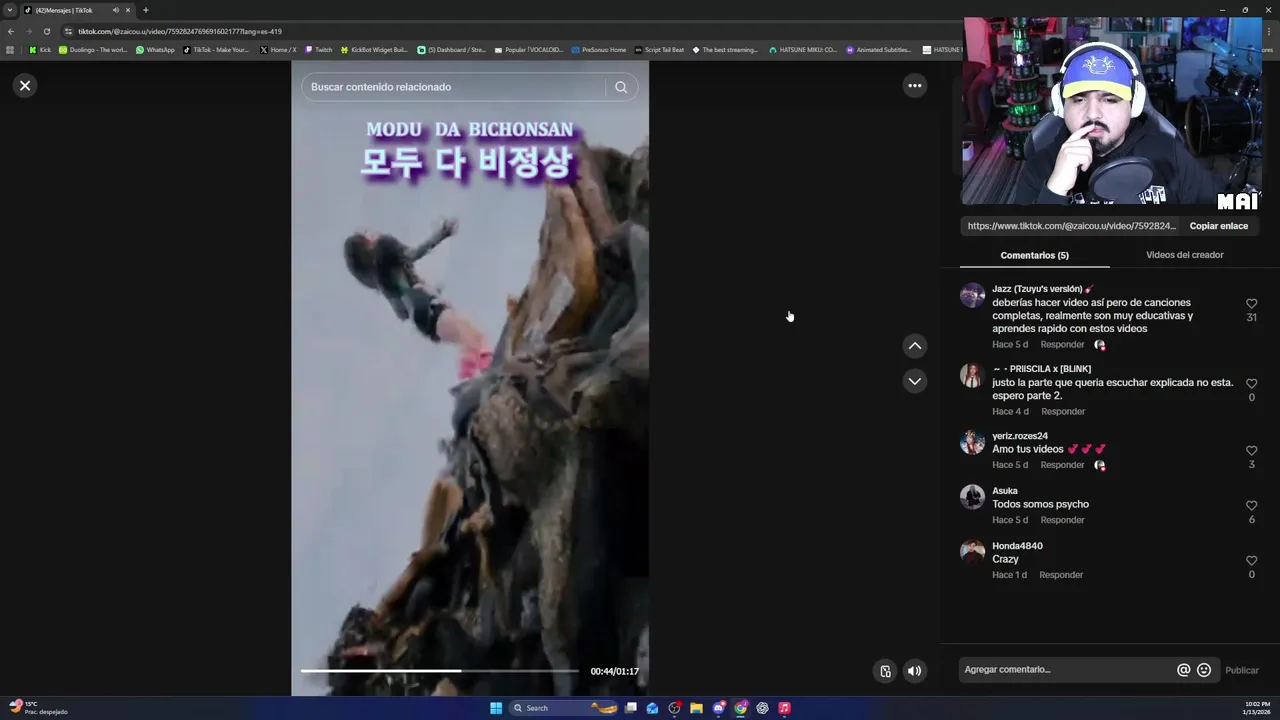
Task: Reload the page with refresh icon
Action: click(46, 31)
